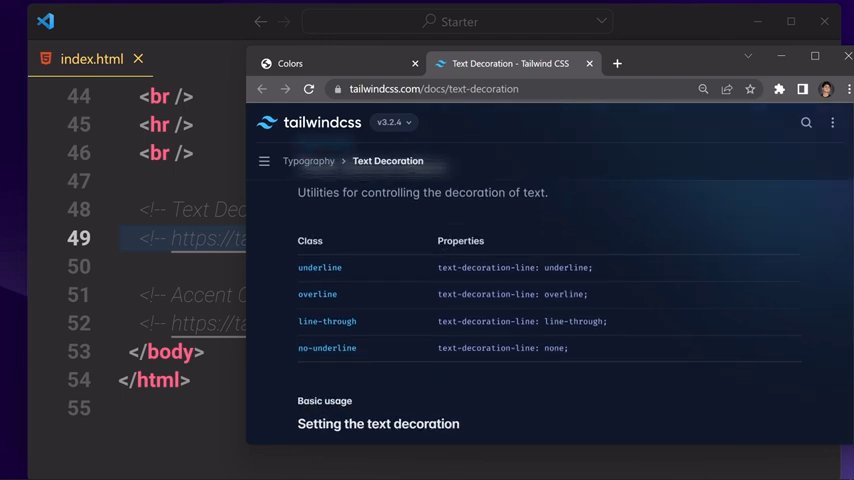The height and width of the screenshot is (480, 854).
Task: Click the Text Decoration breadcrumb
Action: [x=388, y=161]
